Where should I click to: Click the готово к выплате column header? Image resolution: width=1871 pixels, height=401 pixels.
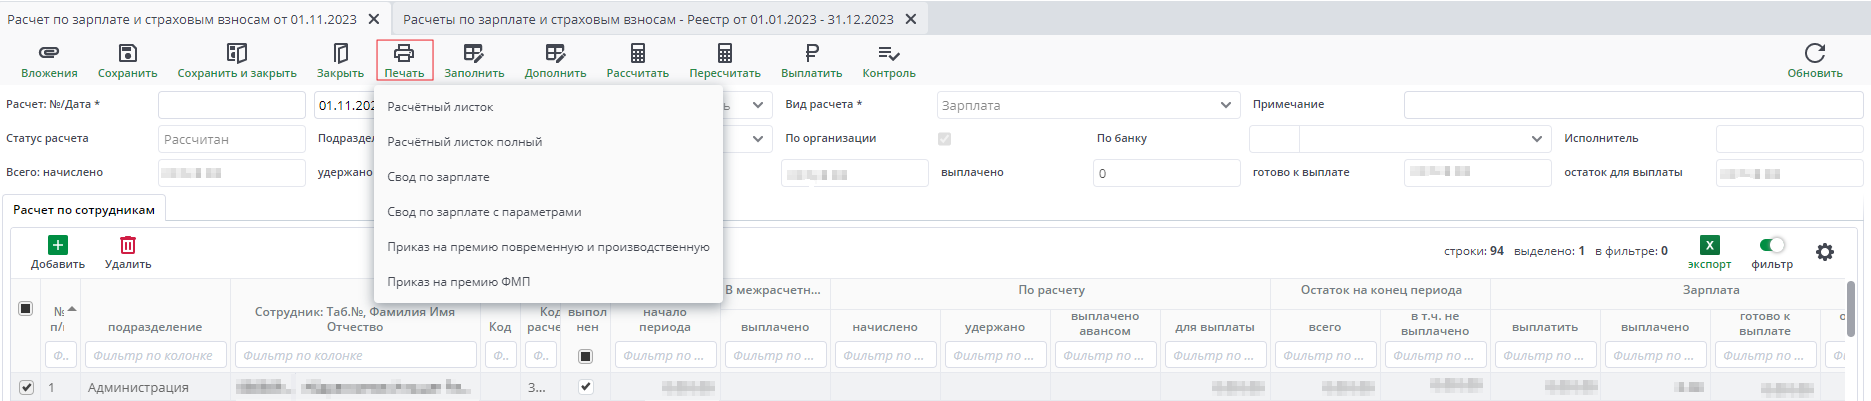click(x=1765, y=323)
